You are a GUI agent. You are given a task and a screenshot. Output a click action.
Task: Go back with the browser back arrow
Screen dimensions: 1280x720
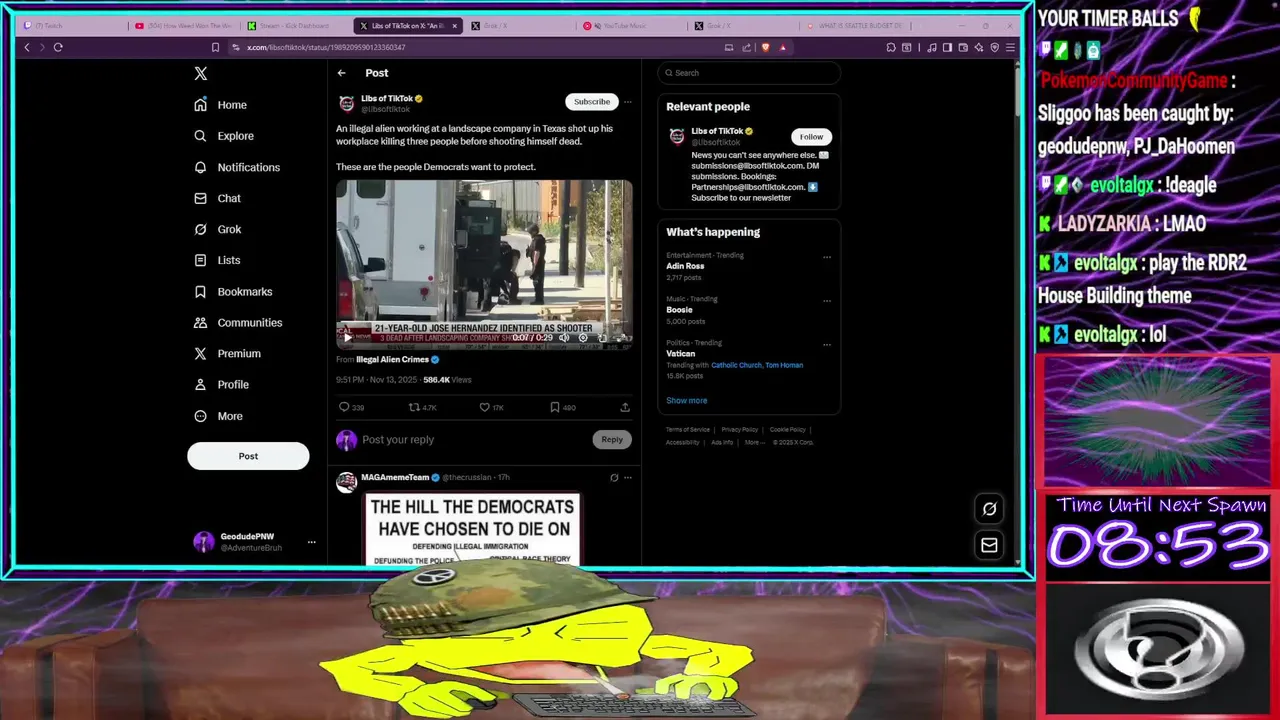coord(27,47)
